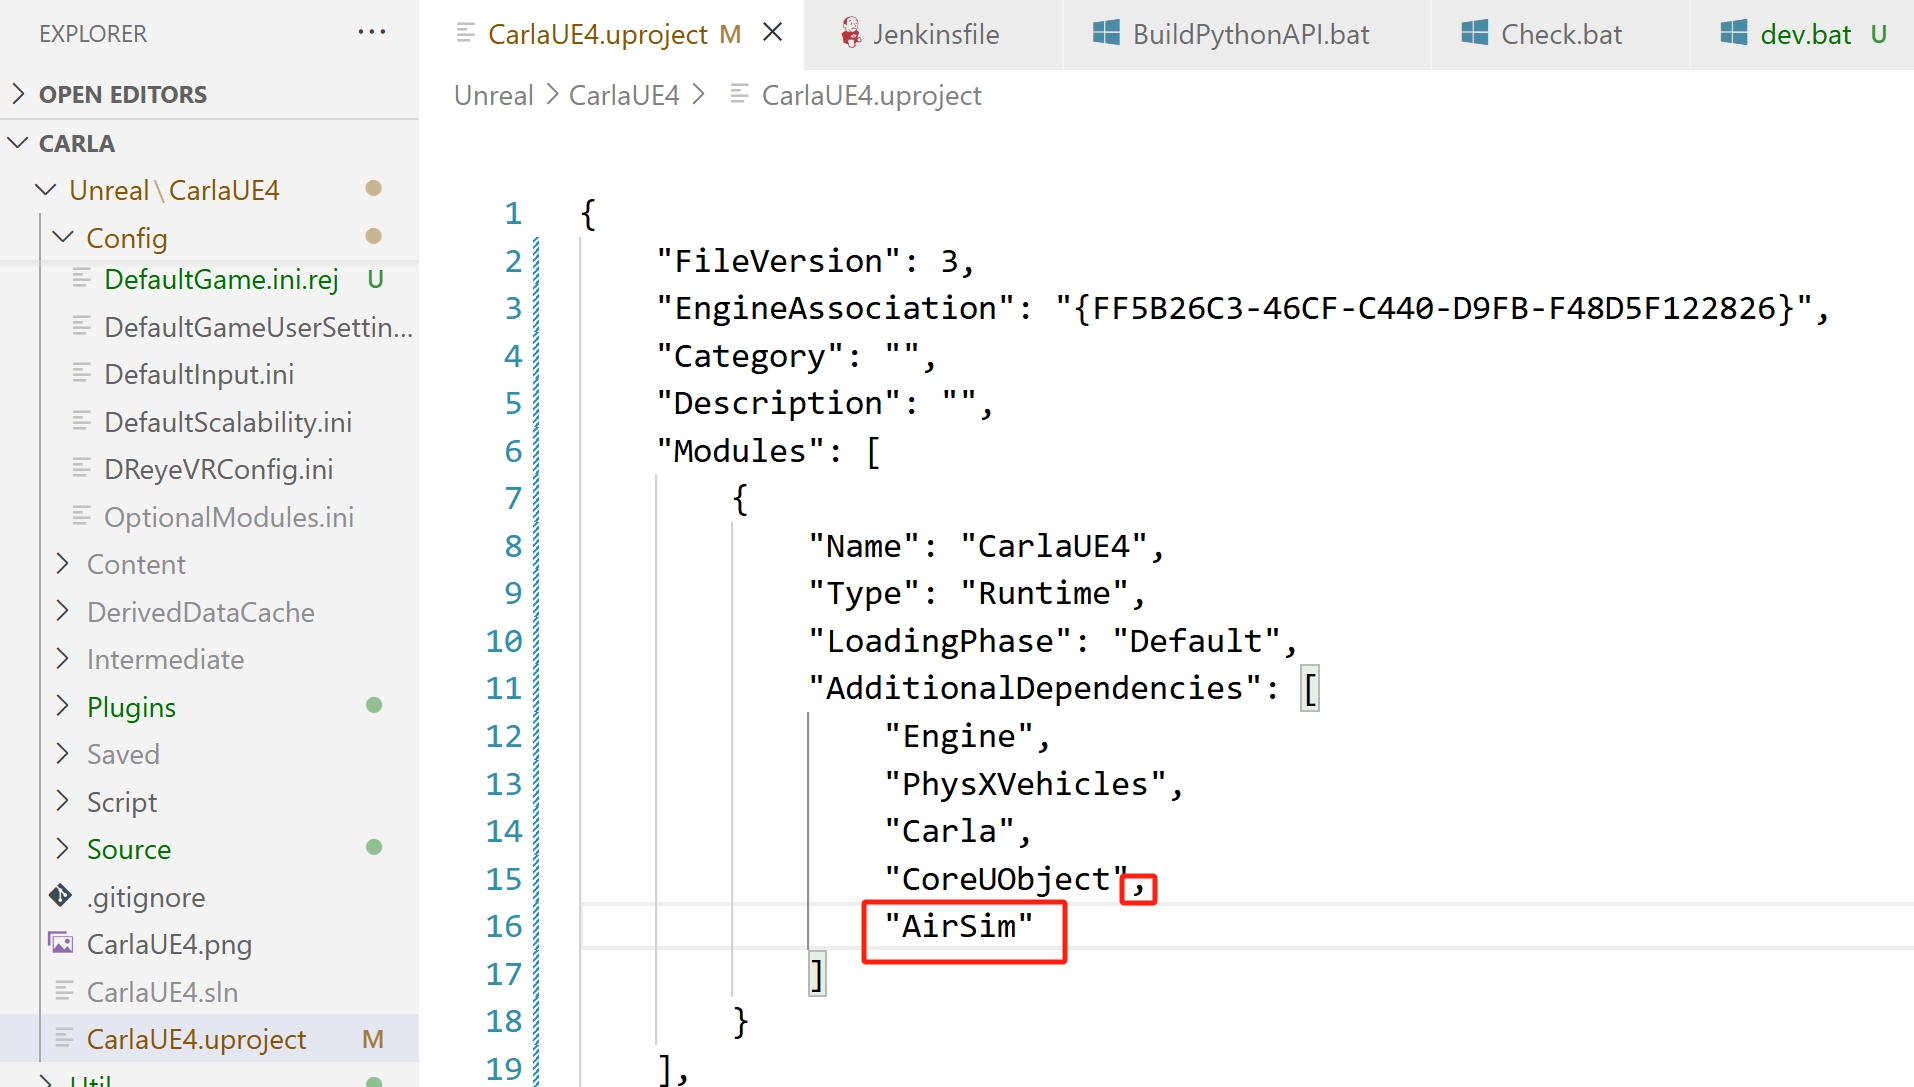Click the file icon in breadcrumb CarlaUE4.uproject
This screenshot has width=1914, height=1087.
pyautogui.click(x=739, y=95)
